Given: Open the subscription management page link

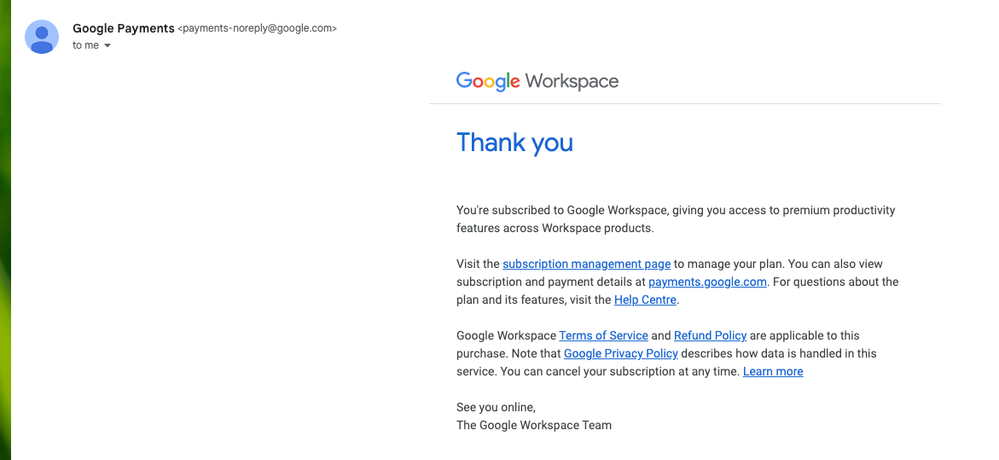Looking at the screenshot, I should coord(586,264).
